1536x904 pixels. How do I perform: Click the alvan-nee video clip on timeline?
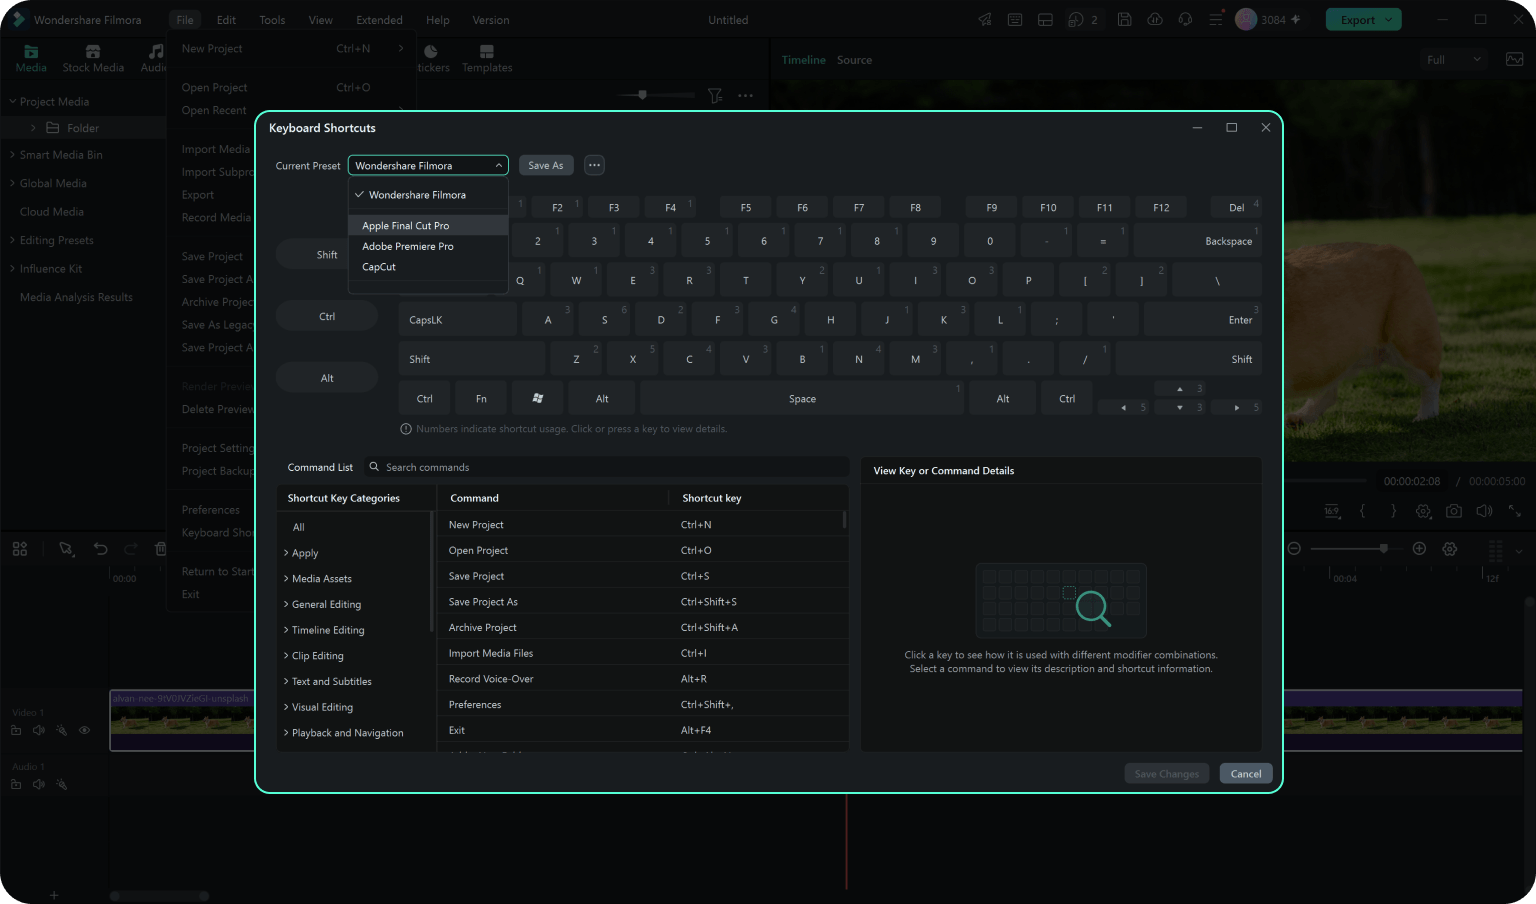(x=181, y=720)
